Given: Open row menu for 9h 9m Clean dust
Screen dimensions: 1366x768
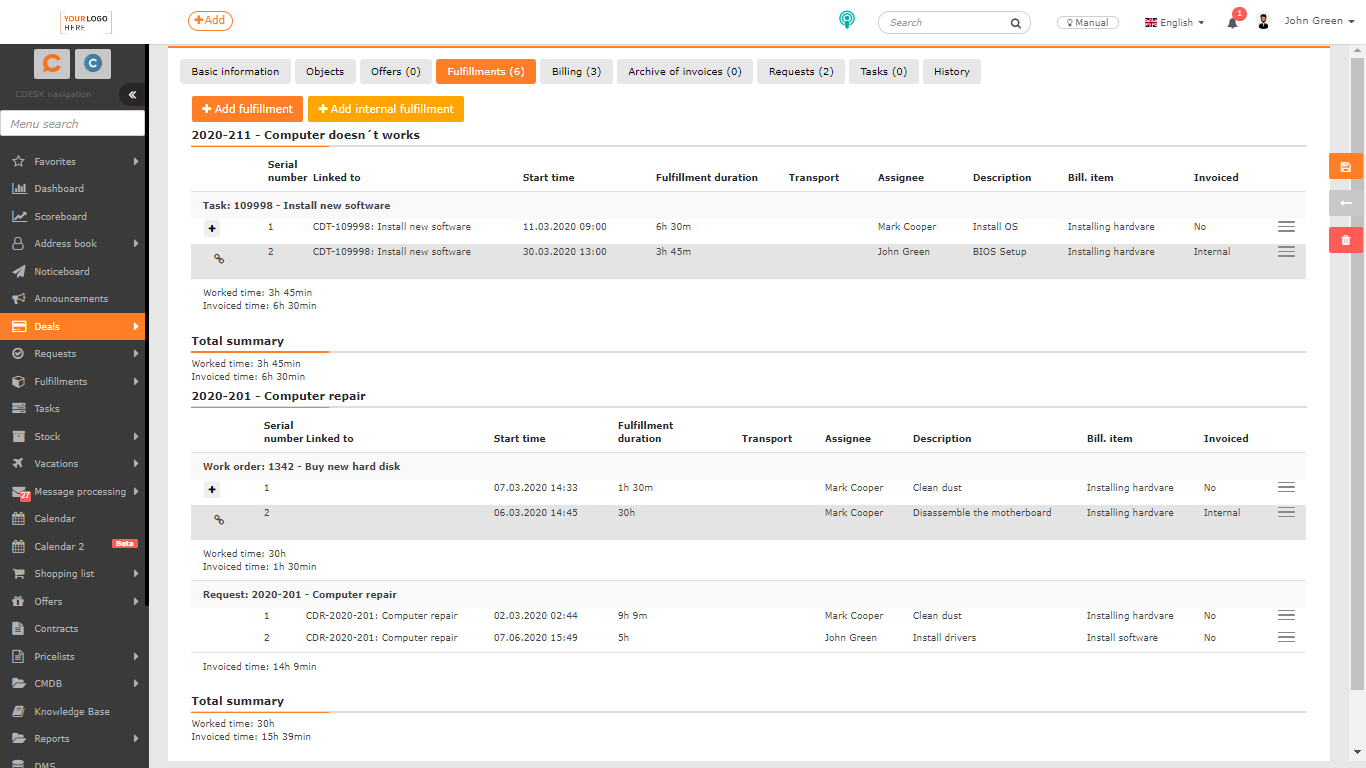Looking at the screenshot, I should pyautogui.click(x=1286, y=615).
